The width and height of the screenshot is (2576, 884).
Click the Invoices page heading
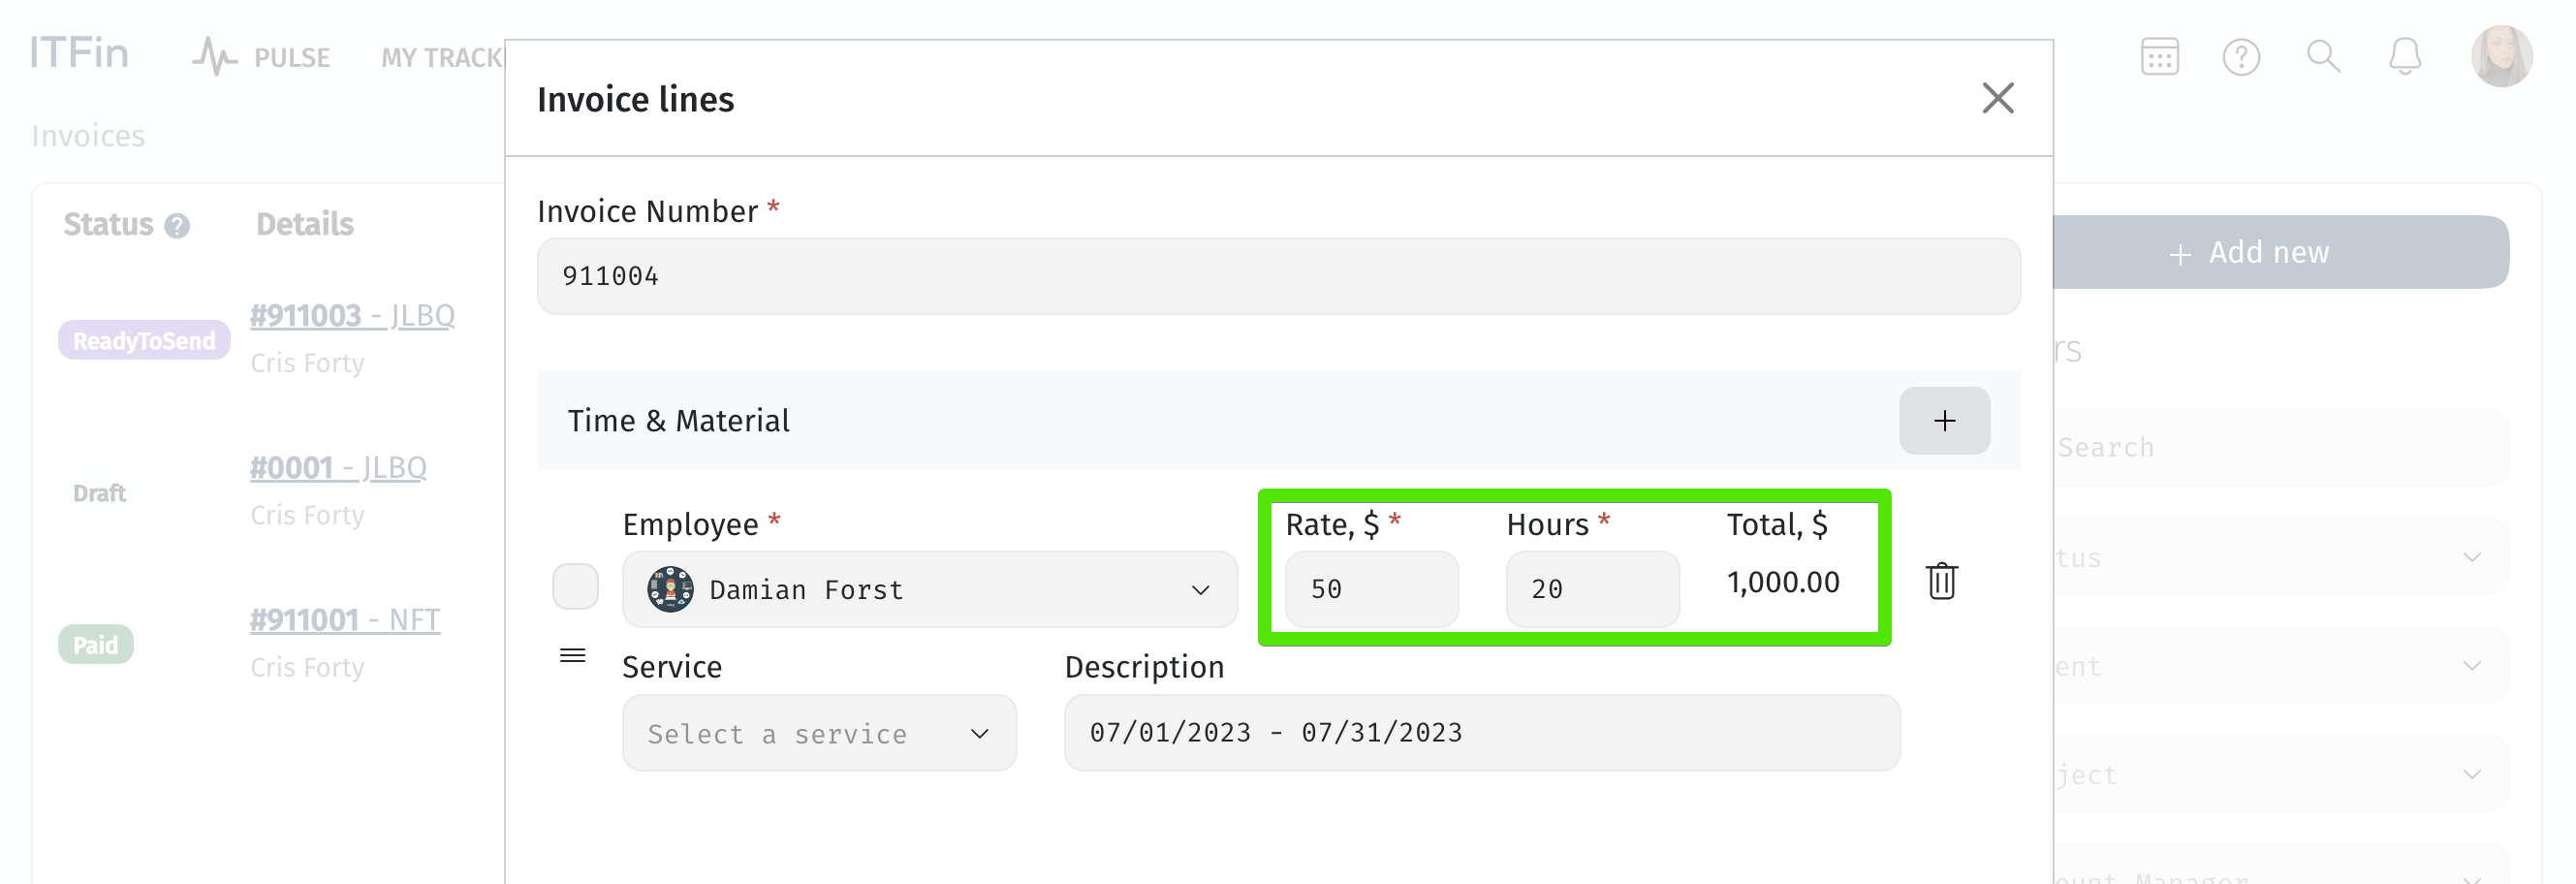pyautogui.click(x=88, y=136)
